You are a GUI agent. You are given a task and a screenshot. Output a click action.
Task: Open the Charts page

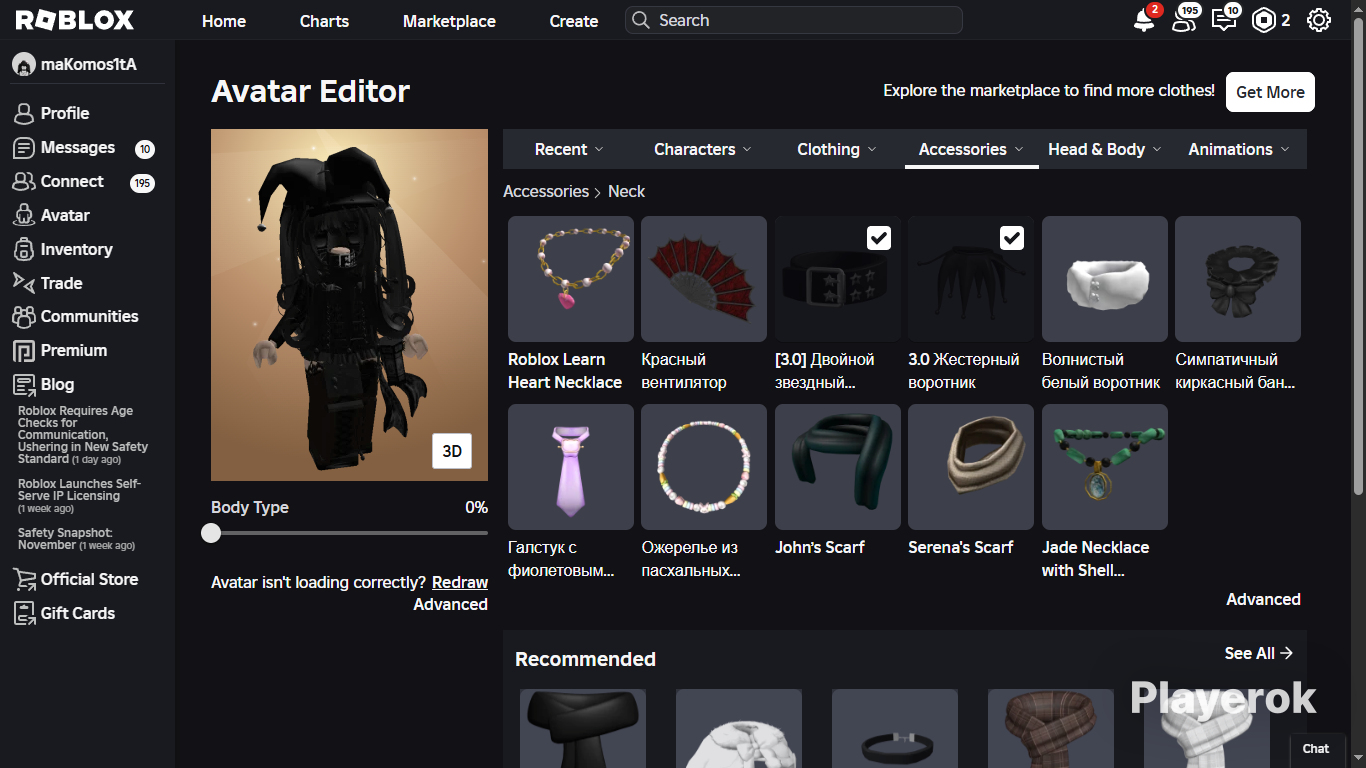[324, 21]
